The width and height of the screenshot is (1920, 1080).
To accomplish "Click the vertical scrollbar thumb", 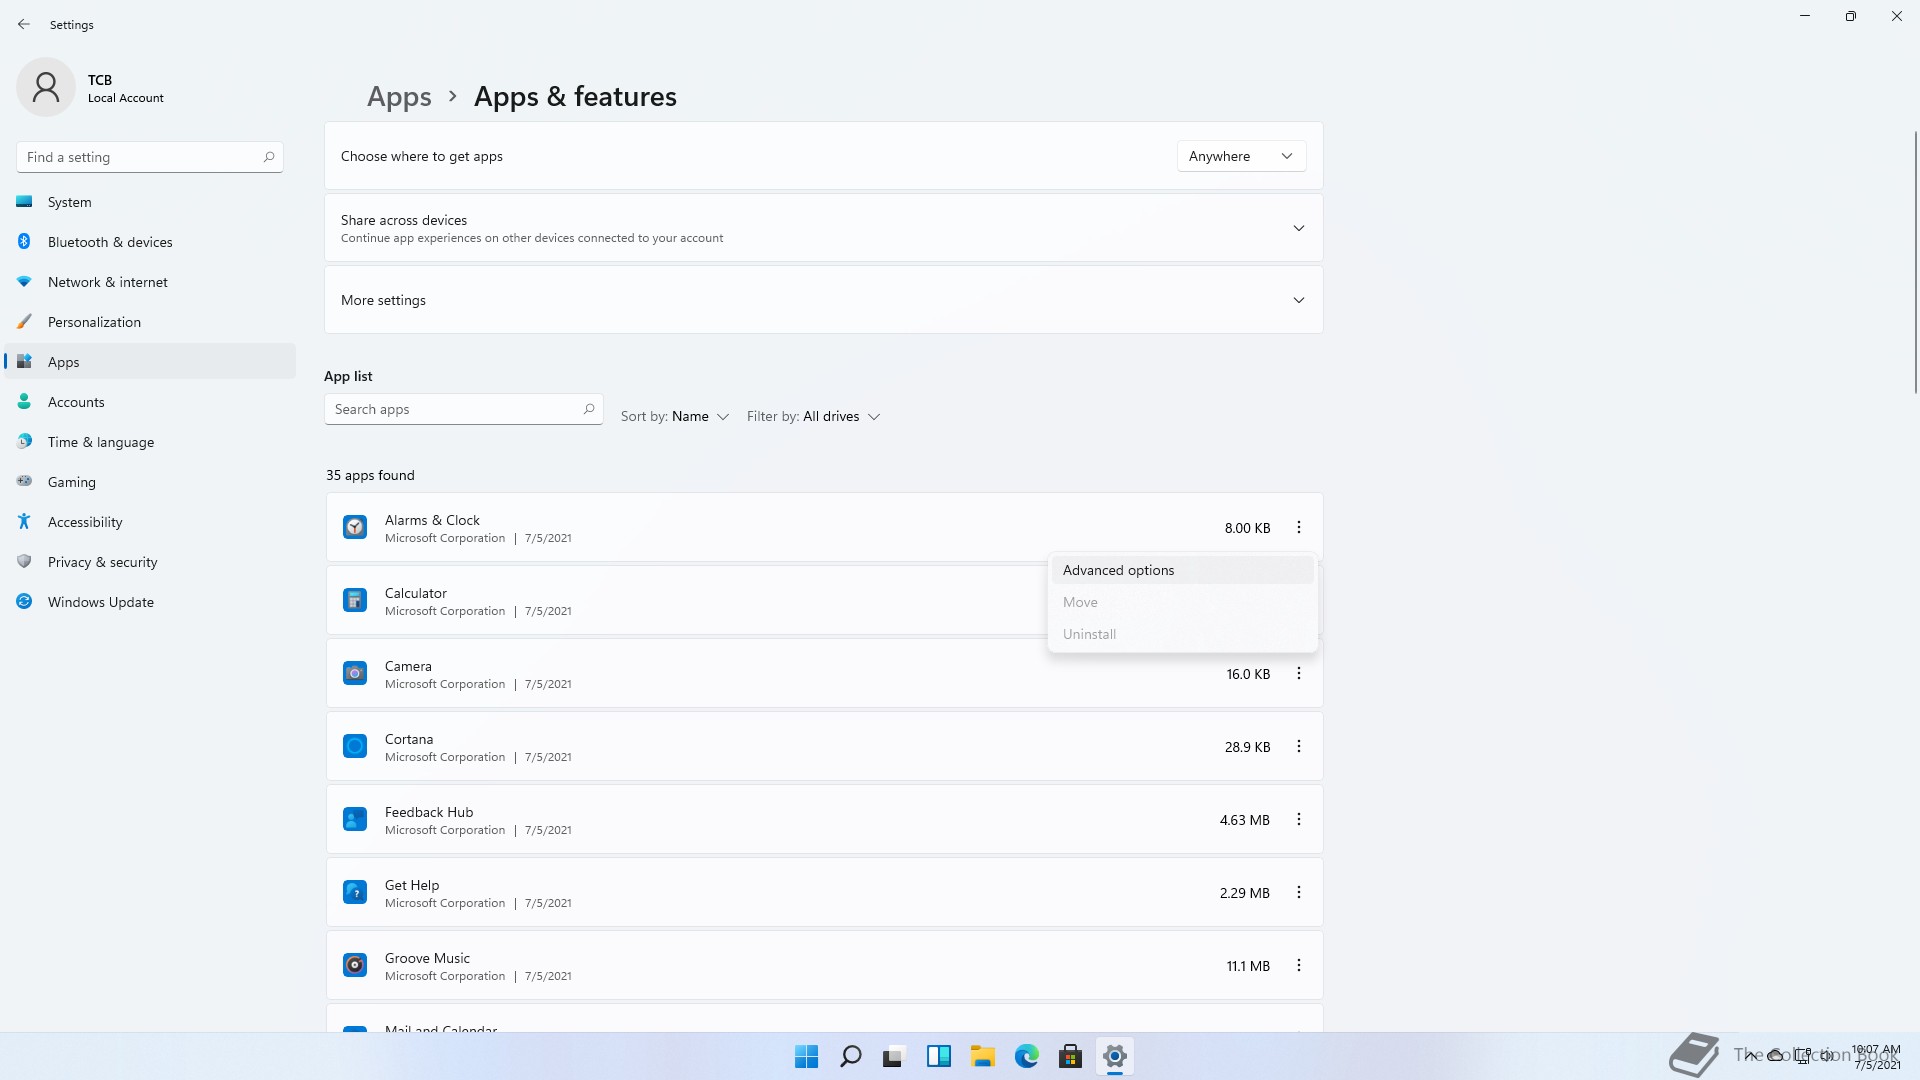I will (1915, 262).
